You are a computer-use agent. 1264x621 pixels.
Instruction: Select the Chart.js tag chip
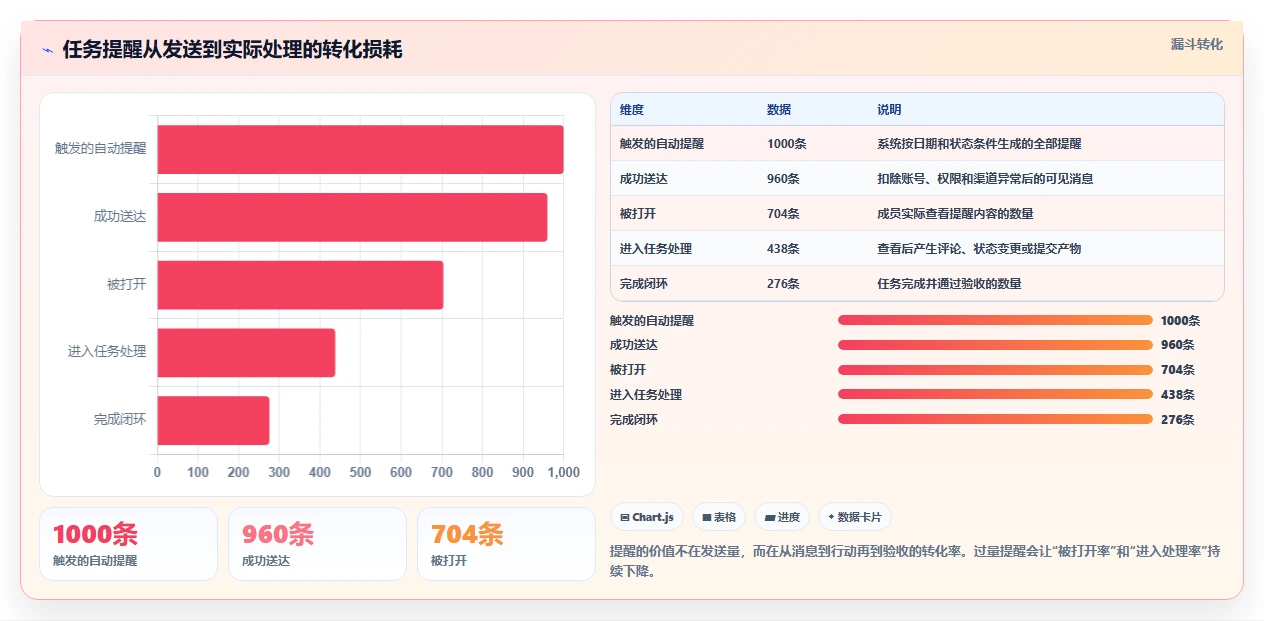pyautogui.click(x=647, y=517)
